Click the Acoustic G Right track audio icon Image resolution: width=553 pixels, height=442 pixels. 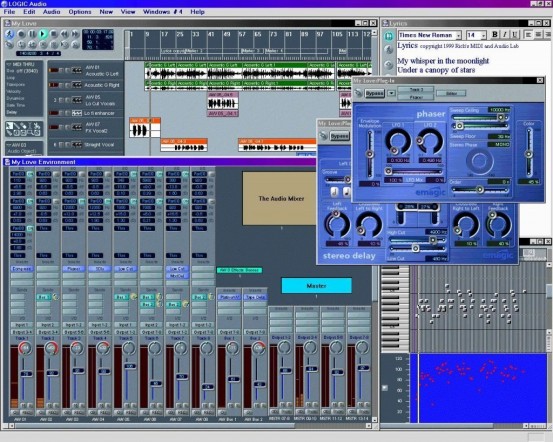click(x=77, y=85)
